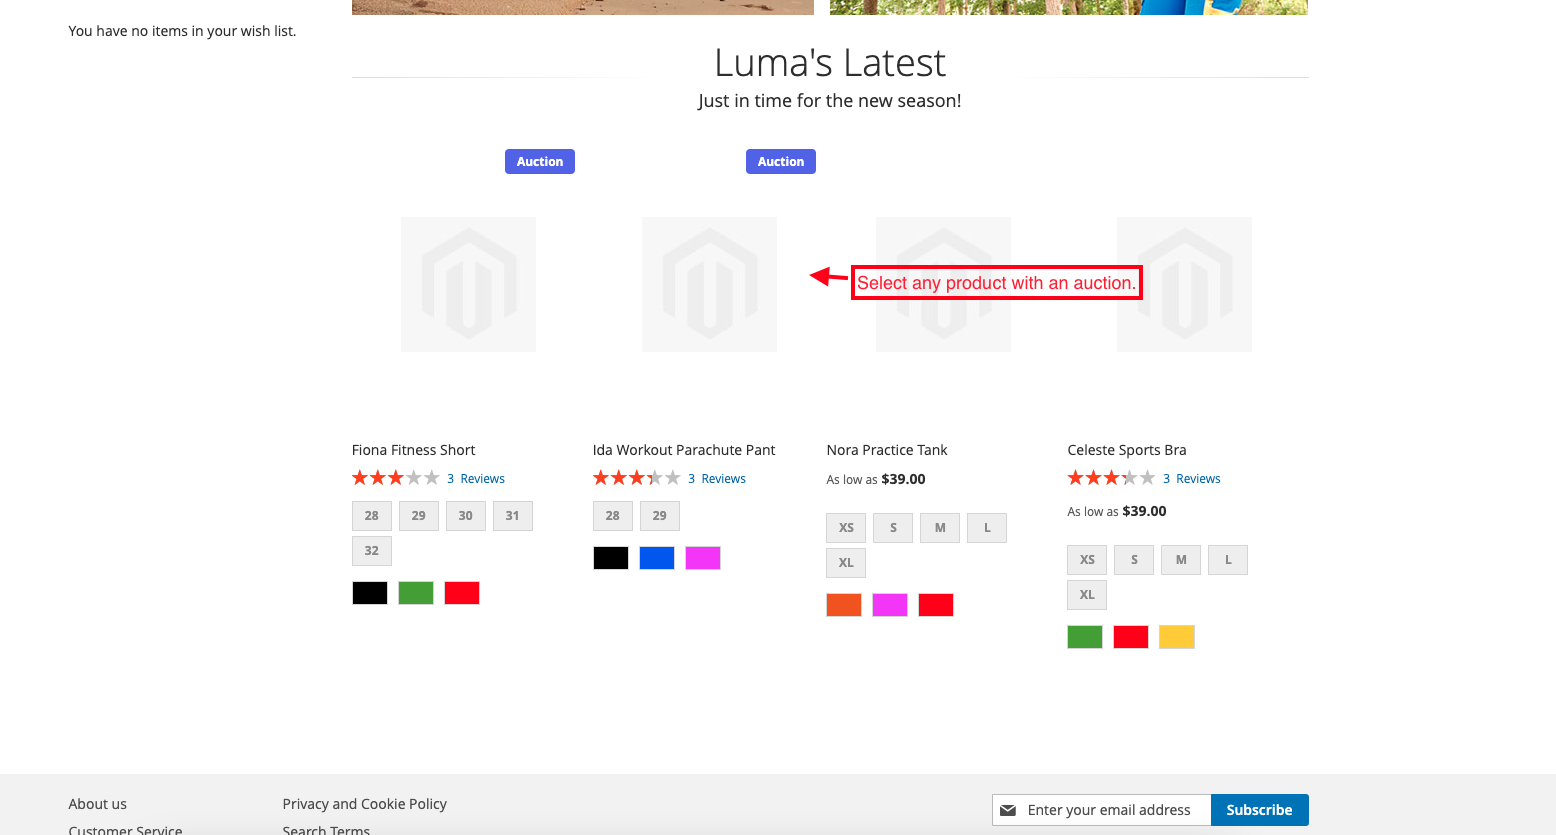The image size is (1556, 835).
Task: Select the blue swatch for Ida Workout Pant
Action: click(656, 558)
